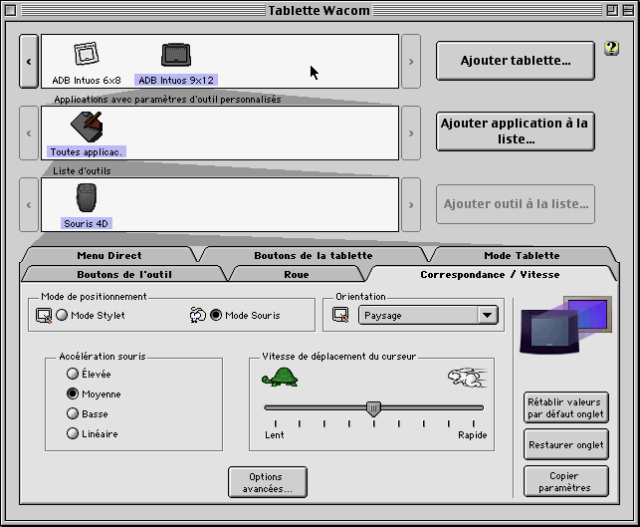The width and height of the screenshot is (640, 527).
Task: Switch to the Roue tab
Action: pyautogui.click(x=296, y=274)
